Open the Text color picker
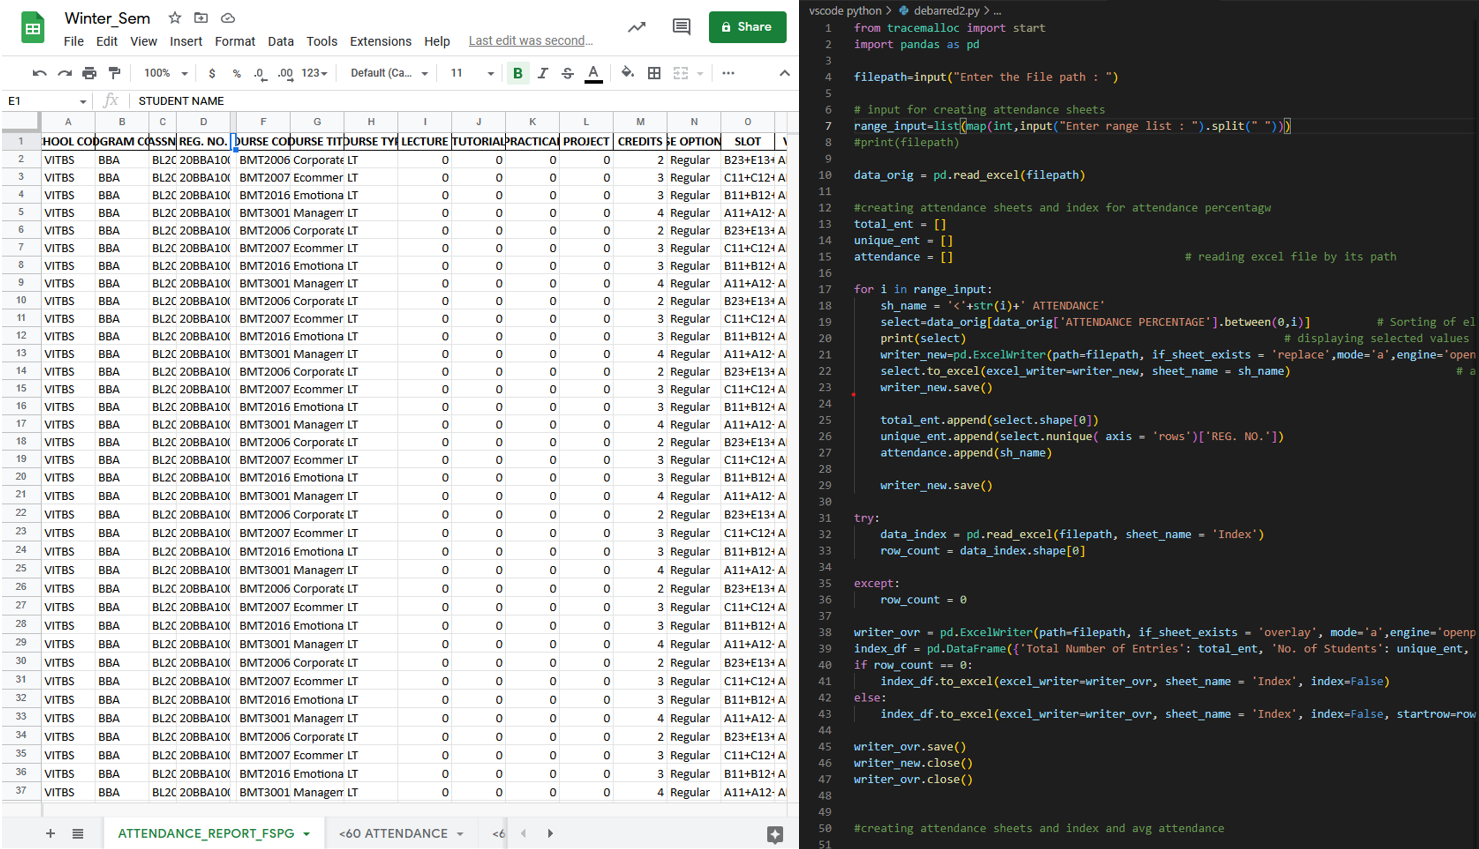Screen dimensions: 1479x849 tap(593, 72)
